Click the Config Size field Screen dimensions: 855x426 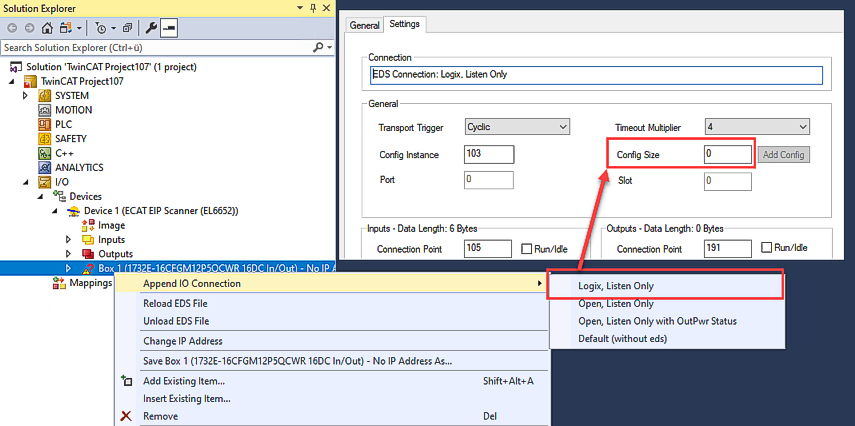tap(727, 154)
